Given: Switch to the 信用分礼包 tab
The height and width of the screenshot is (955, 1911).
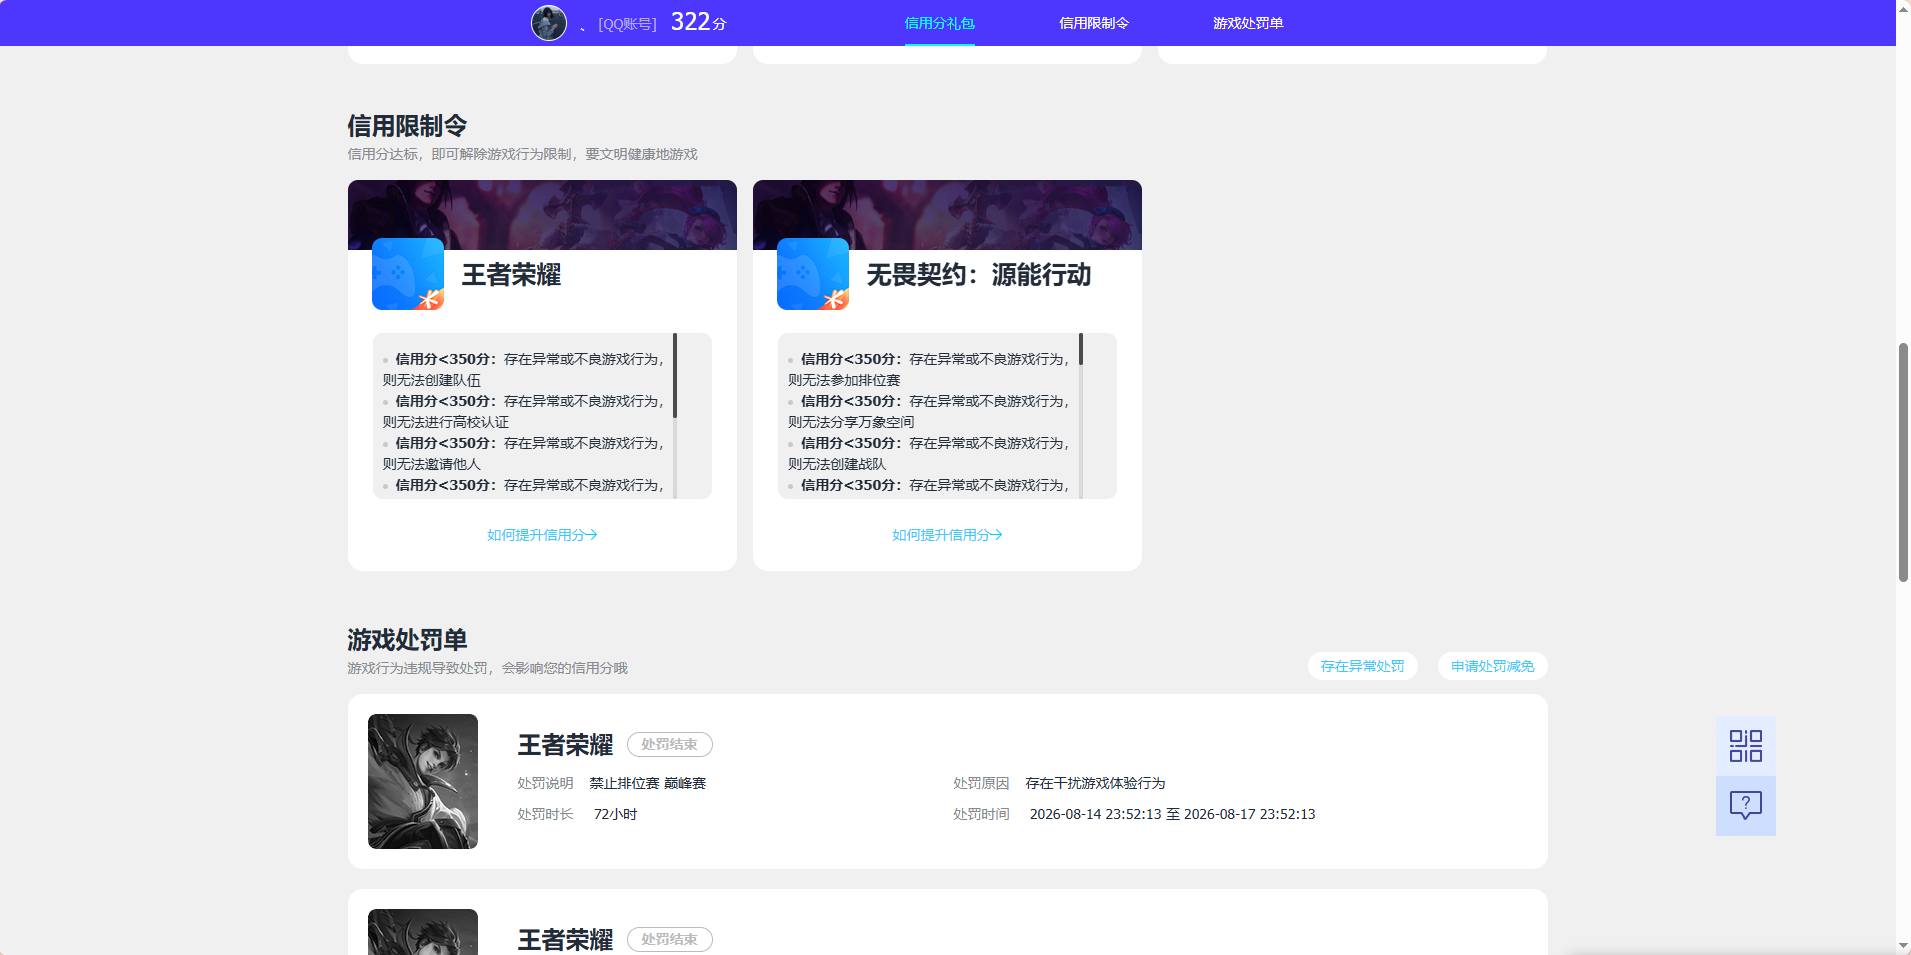Looking at the screenshot, I should pos(939,23).
